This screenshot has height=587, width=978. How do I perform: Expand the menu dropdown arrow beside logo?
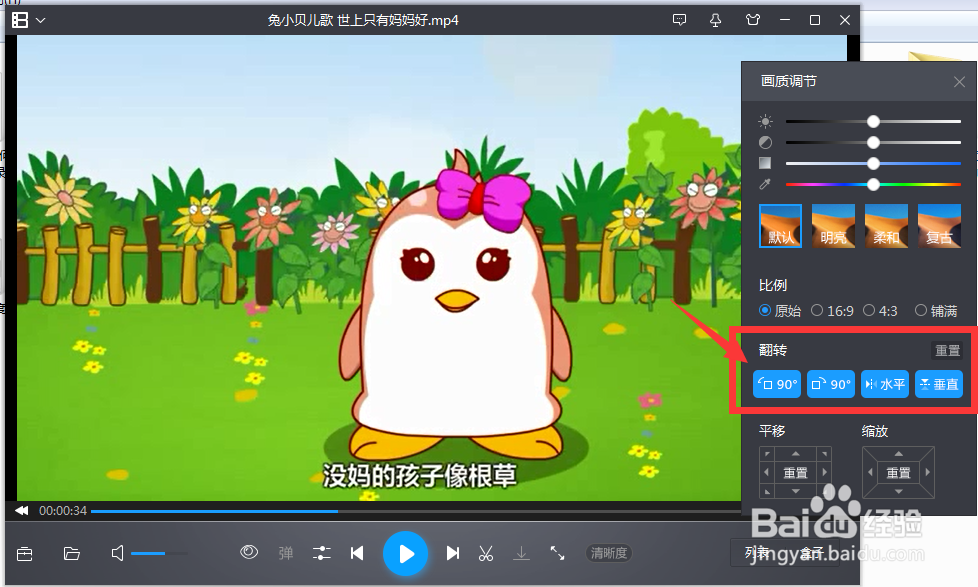tap(41, 21)
